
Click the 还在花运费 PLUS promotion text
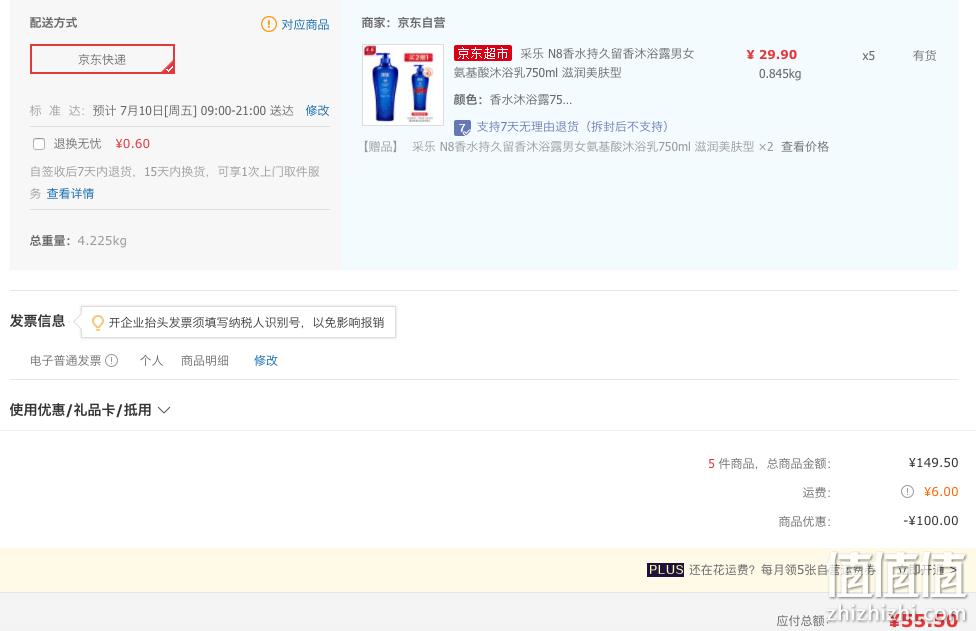[x=782, y=570]
